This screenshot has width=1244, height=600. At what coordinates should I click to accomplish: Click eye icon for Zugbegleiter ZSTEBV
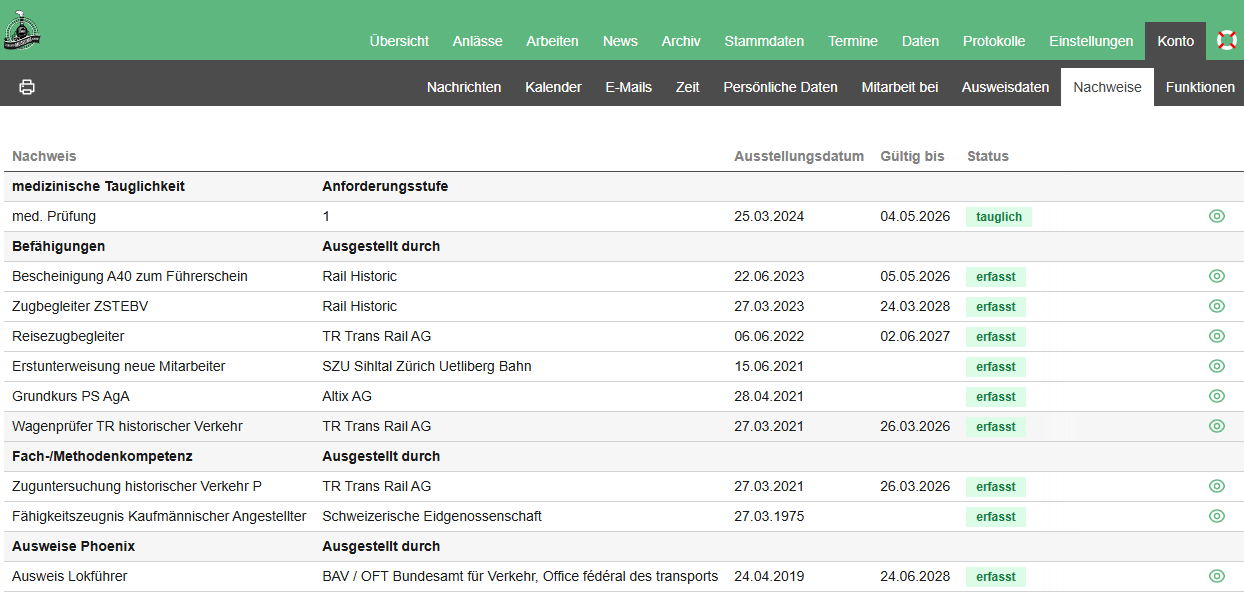click(x=1217, y=306)
